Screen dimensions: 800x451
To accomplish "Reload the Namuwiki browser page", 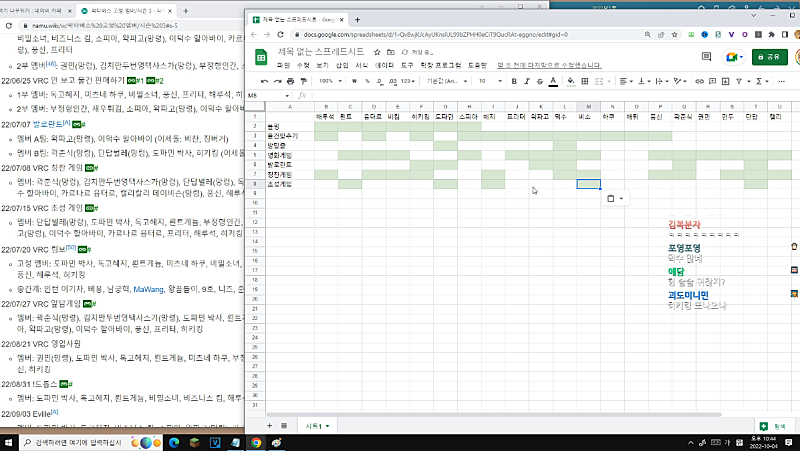I will click(9, 26).
